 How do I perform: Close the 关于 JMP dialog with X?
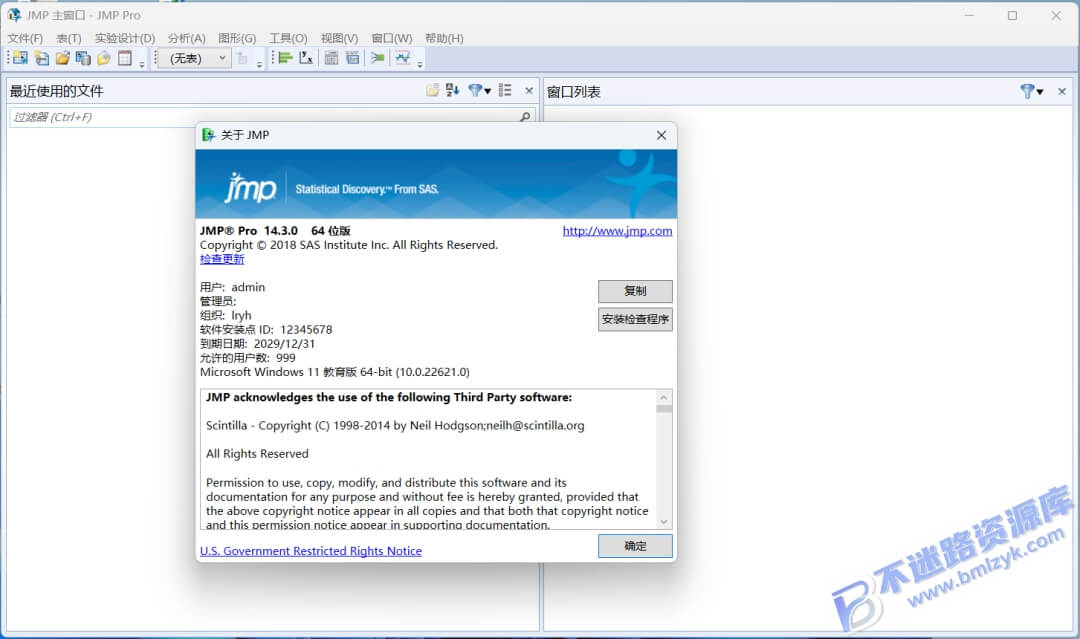coord(661,135)
